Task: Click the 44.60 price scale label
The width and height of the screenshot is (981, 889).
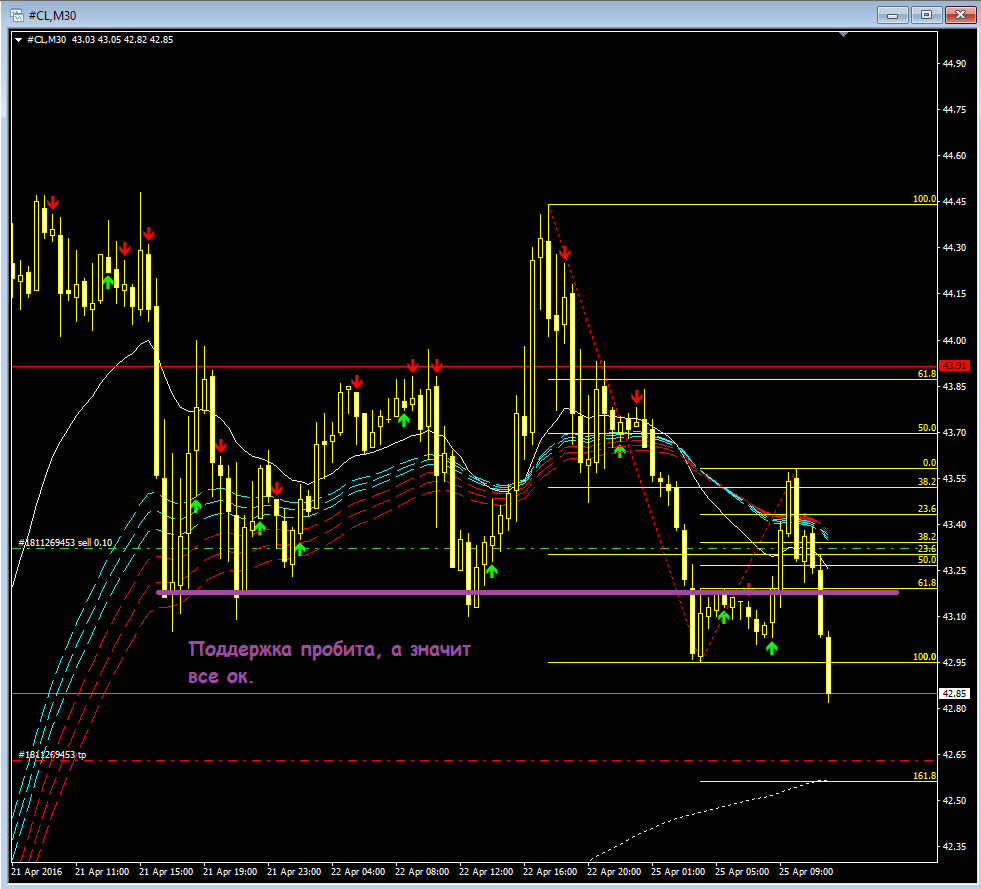Action: coord(954,156)
